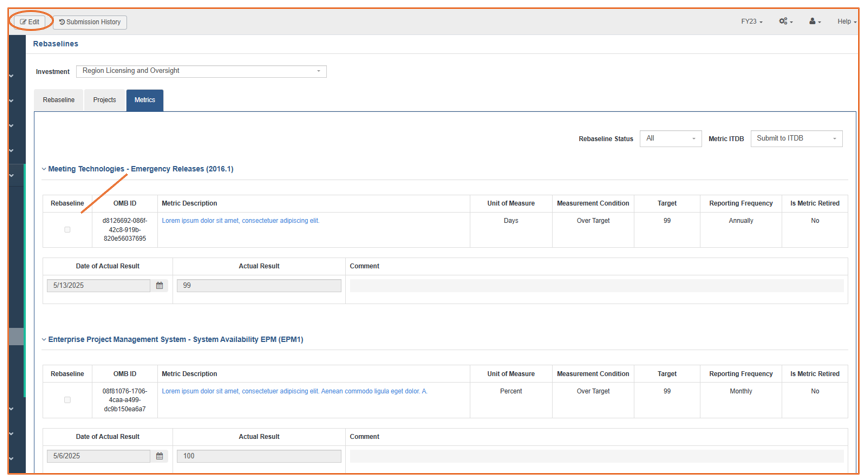Click the 5/6/2025 date field
The image size is (863, 475).
[99, 456]
